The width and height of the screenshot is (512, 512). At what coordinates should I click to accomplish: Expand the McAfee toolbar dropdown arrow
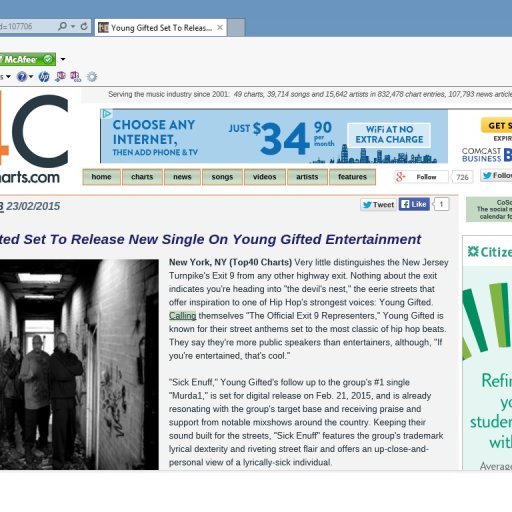pos(63,59)
